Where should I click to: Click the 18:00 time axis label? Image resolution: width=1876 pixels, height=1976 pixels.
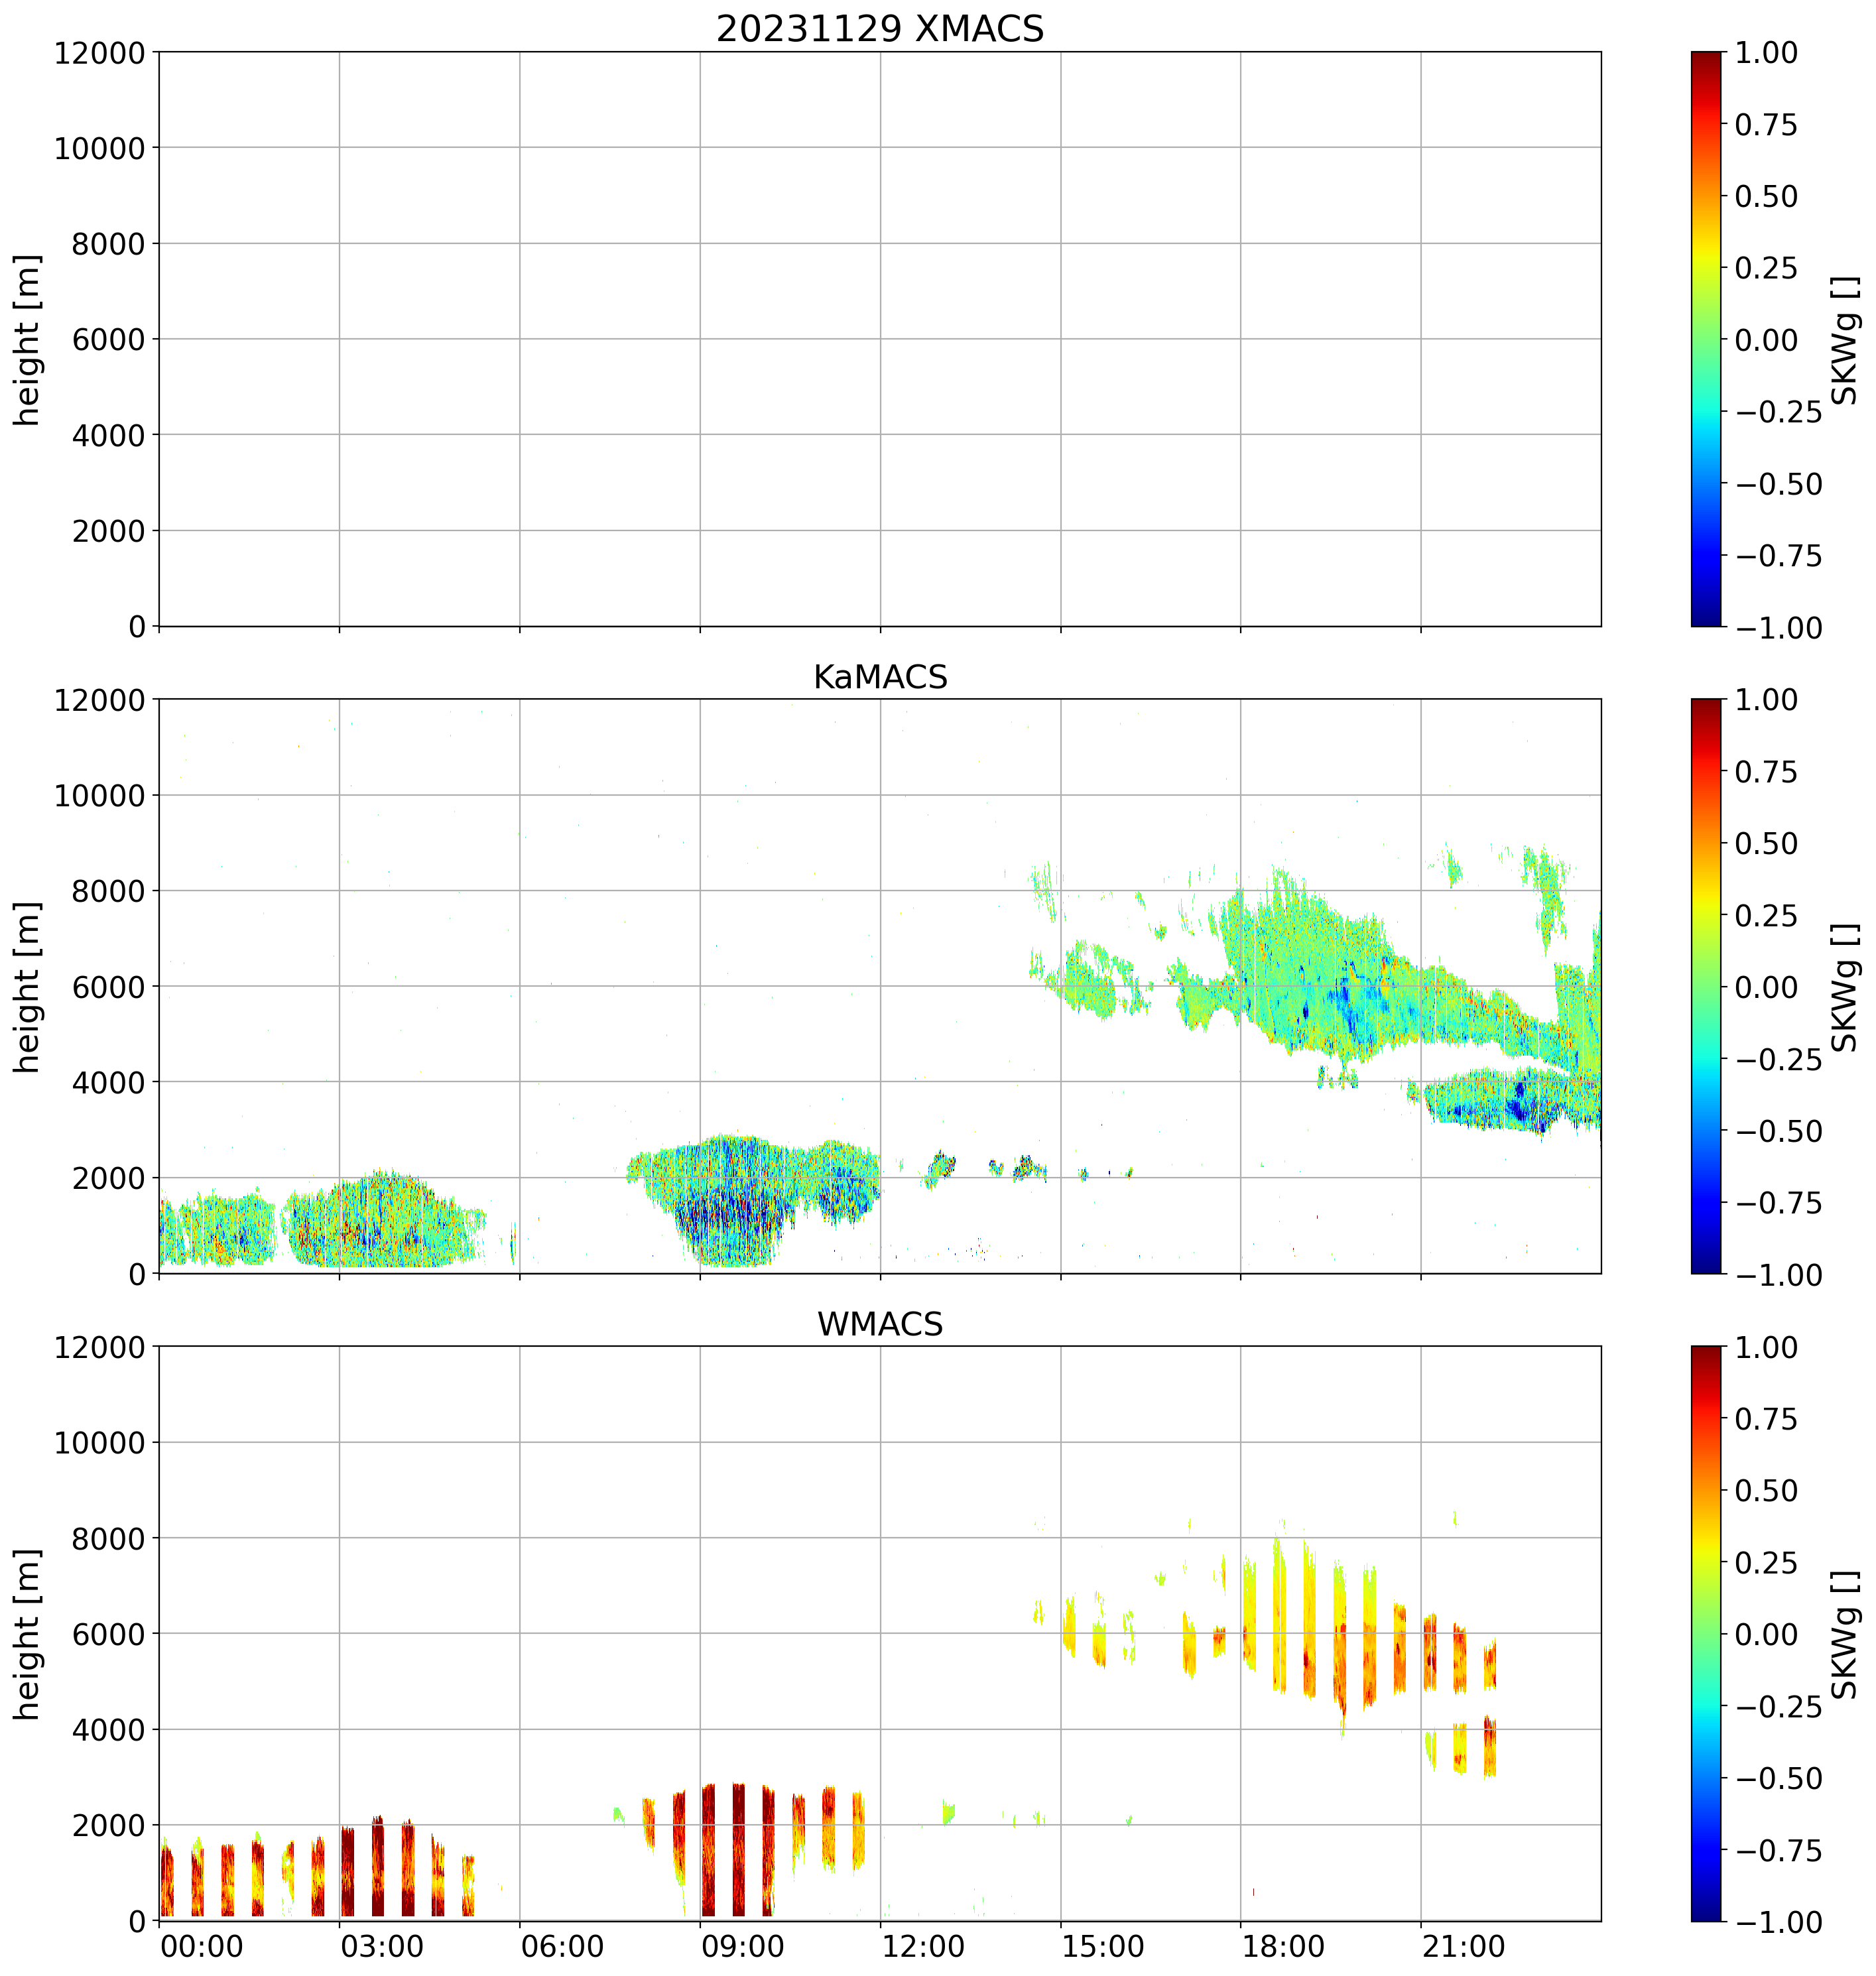(1283, 1947)
